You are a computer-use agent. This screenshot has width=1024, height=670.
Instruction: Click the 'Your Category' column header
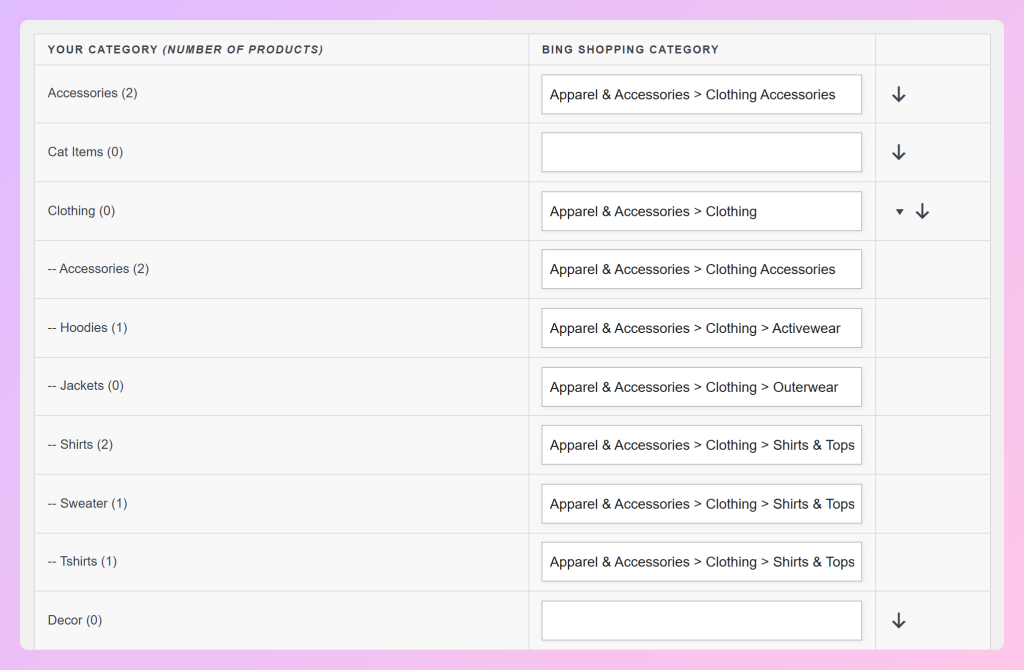click(x=185, y=49)
